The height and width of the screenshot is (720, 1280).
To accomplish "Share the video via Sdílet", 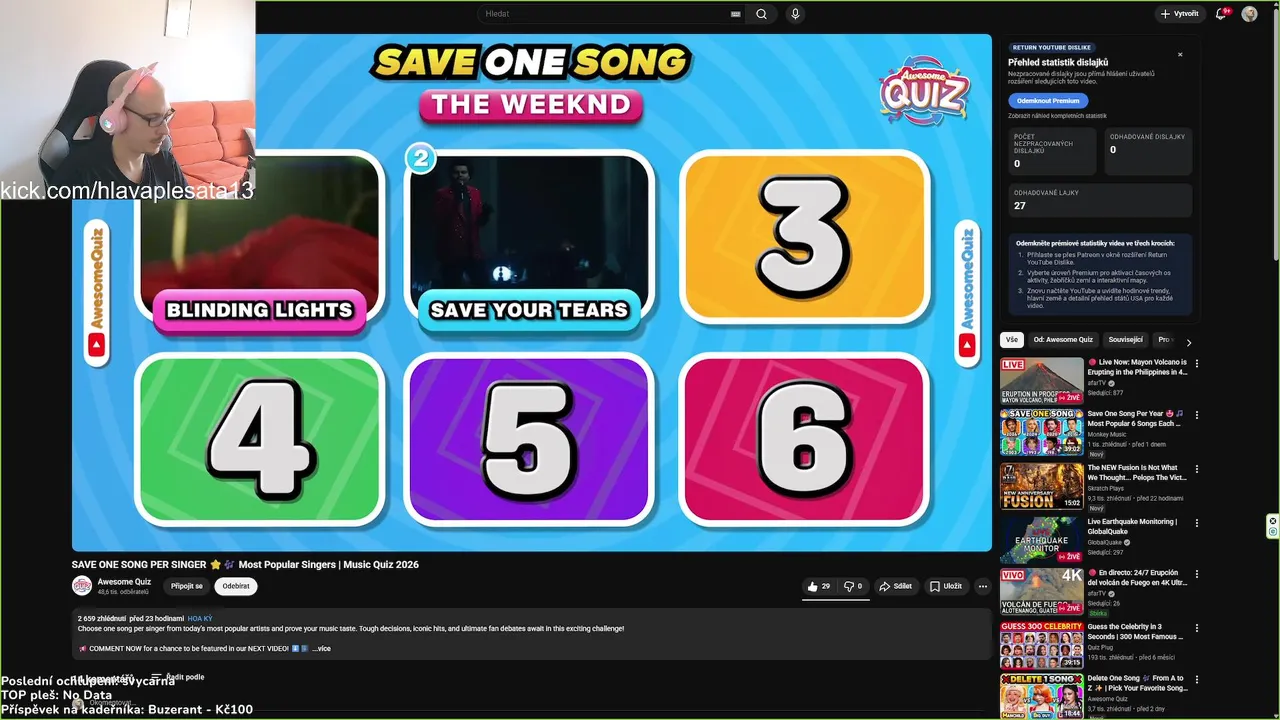I will [895, 586].
